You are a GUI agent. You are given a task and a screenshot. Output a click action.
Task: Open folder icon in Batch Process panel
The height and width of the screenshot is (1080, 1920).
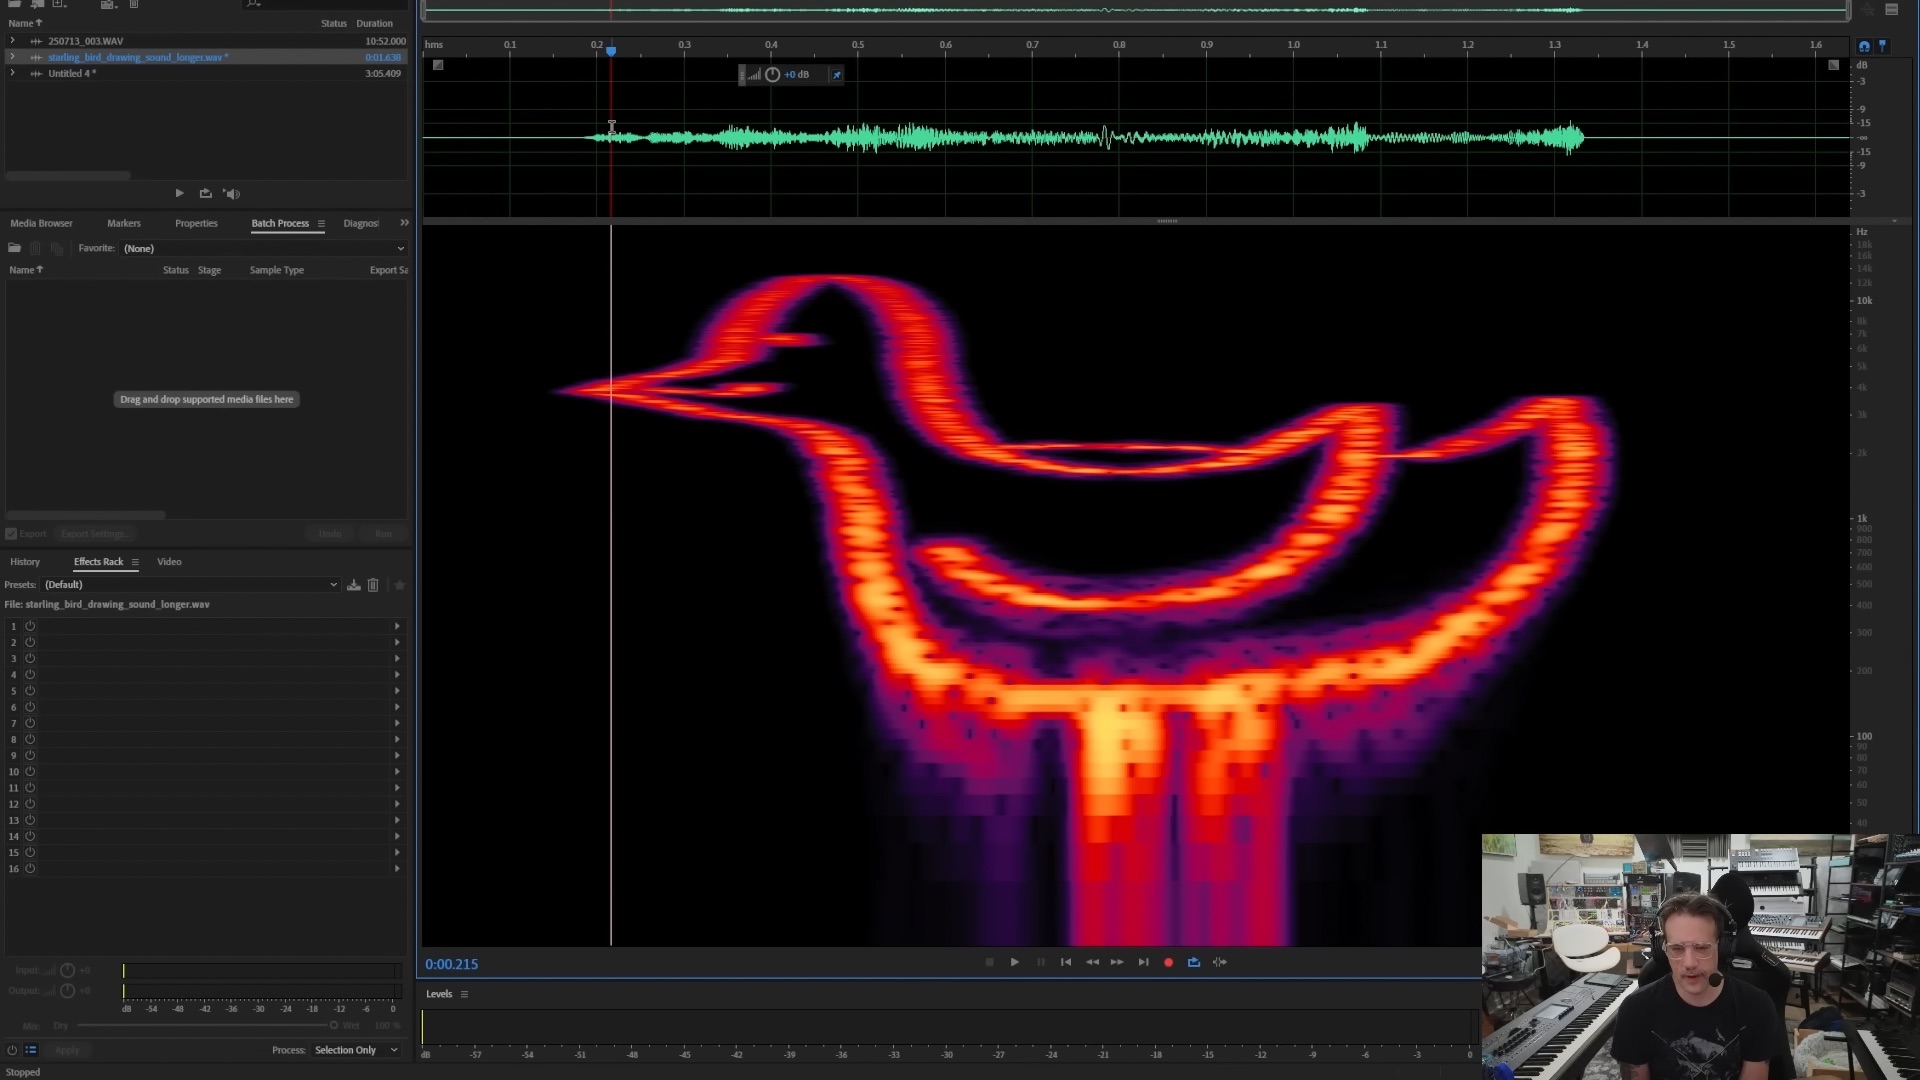(15, 248)
